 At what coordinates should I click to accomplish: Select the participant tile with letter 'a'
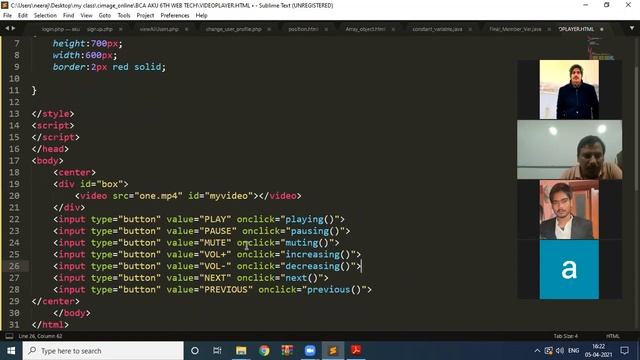569,269
